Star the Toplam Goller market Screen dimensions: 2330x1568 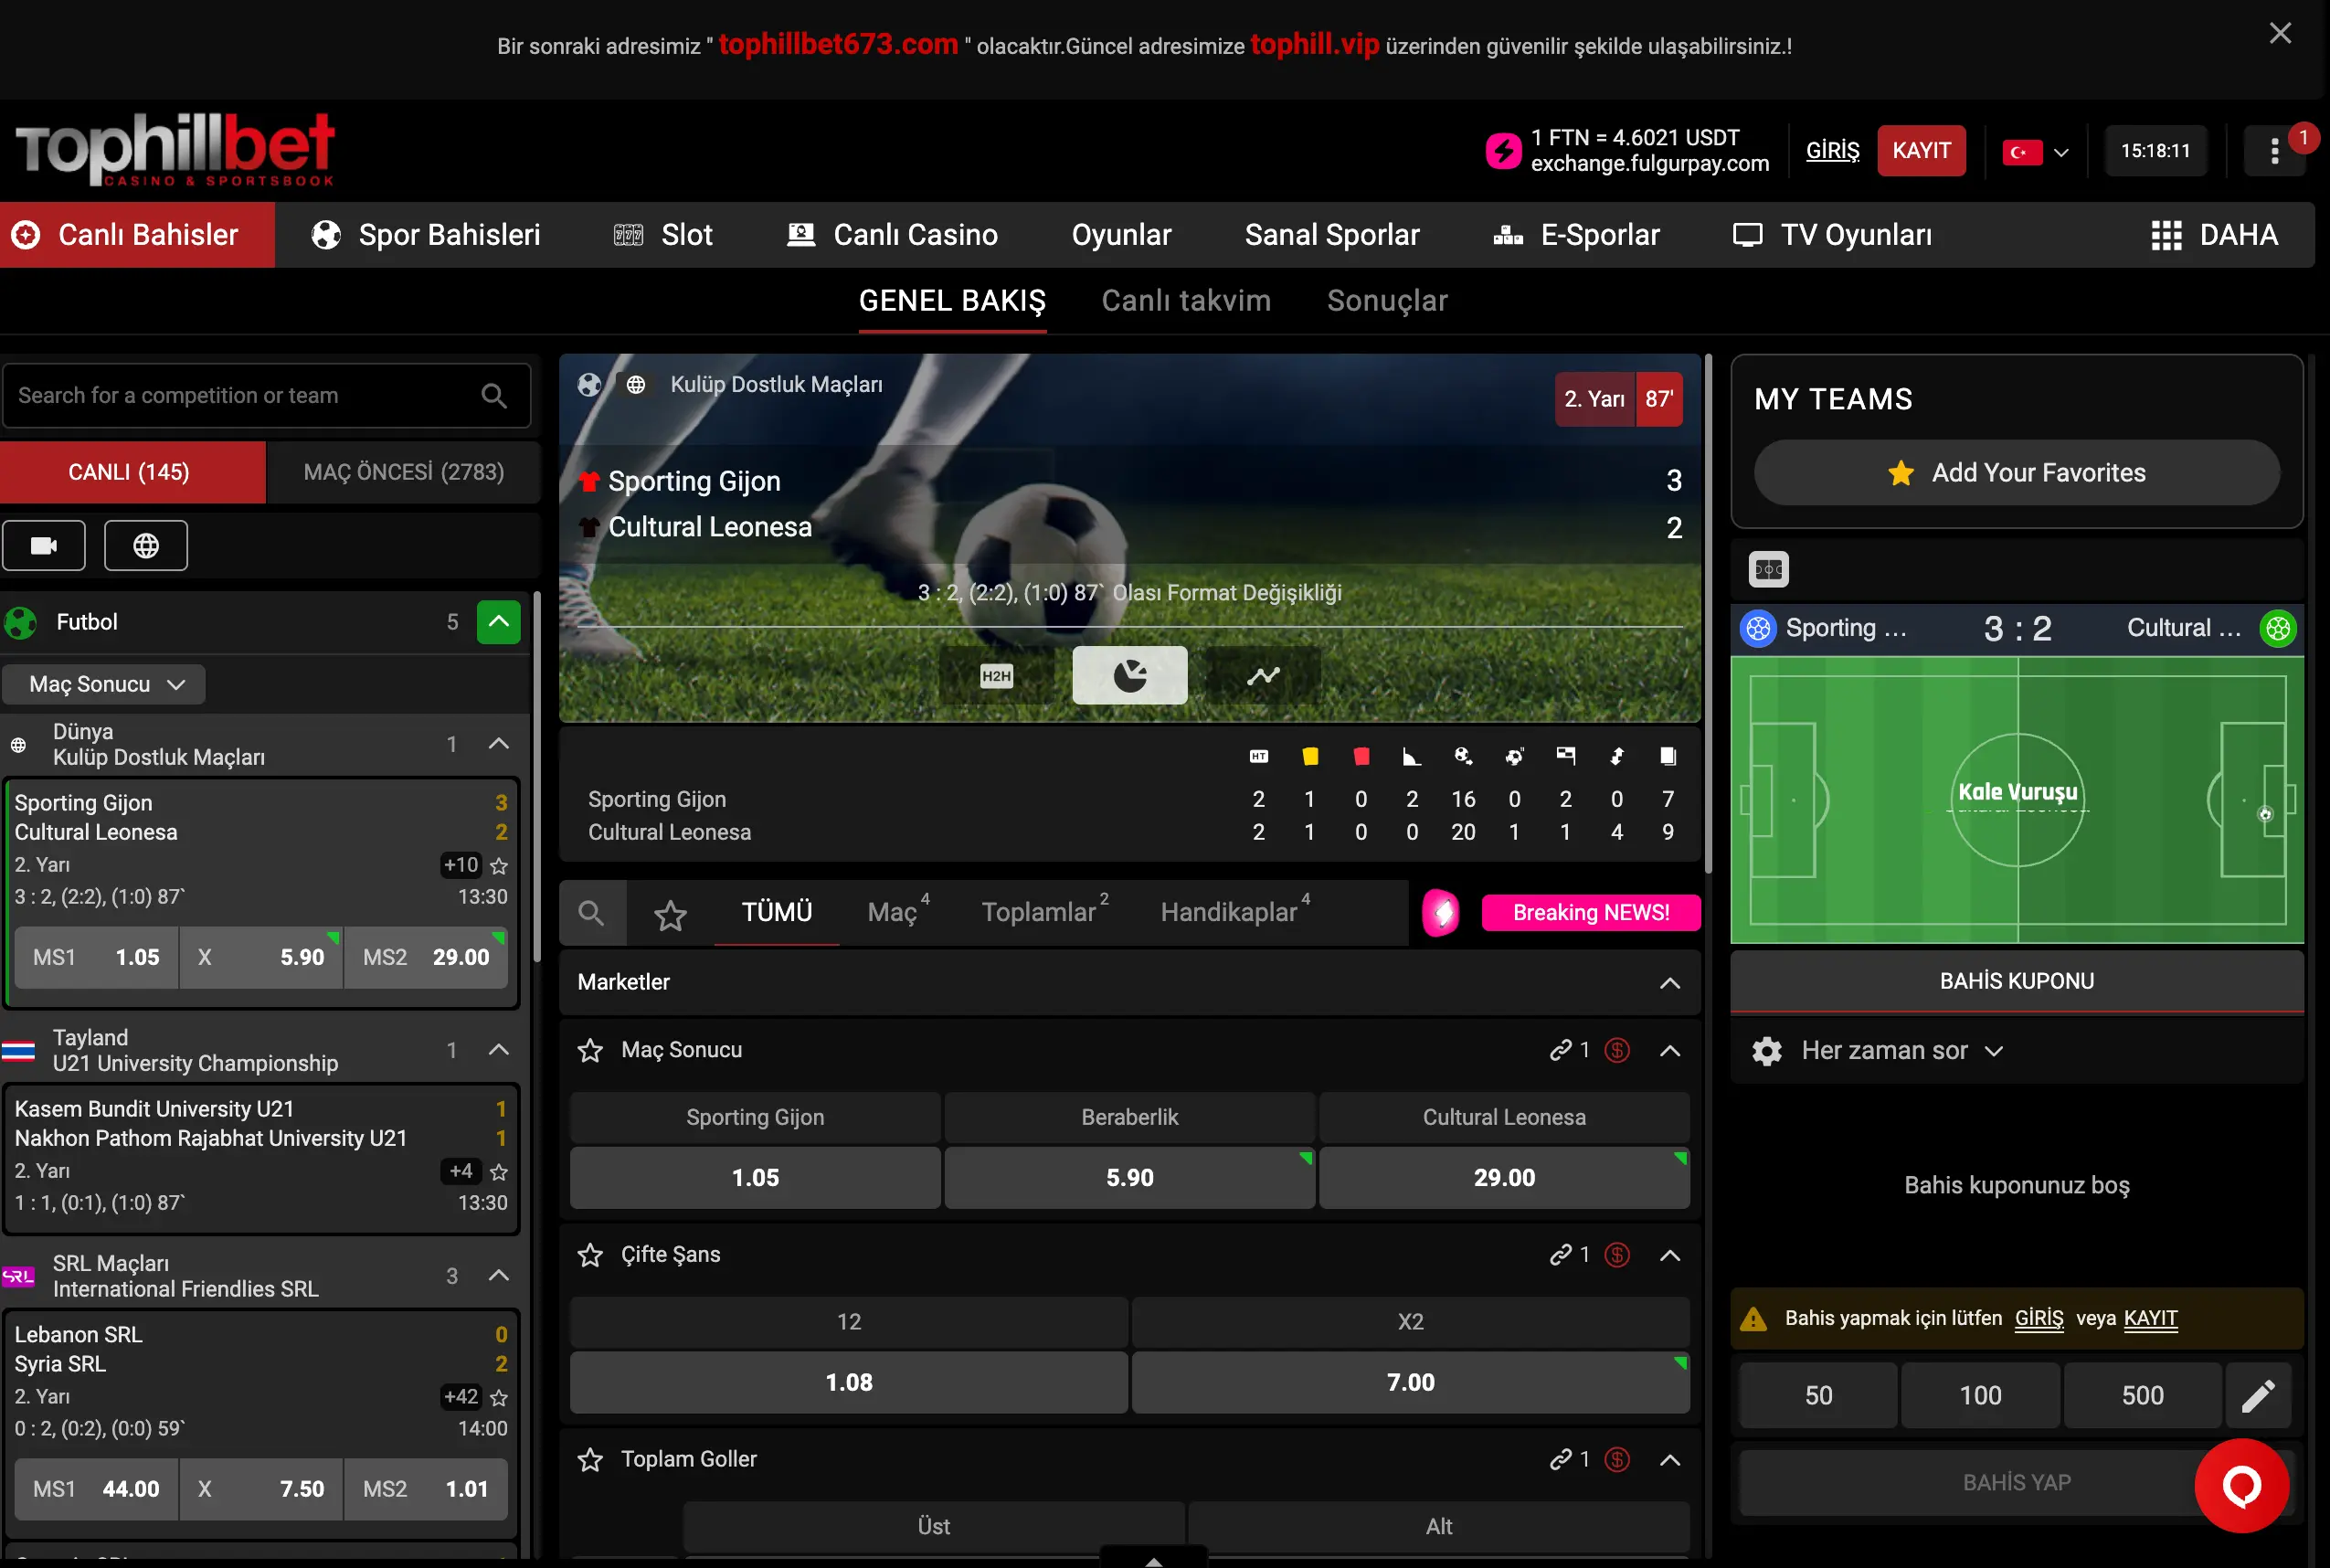tap(590, 1461)
